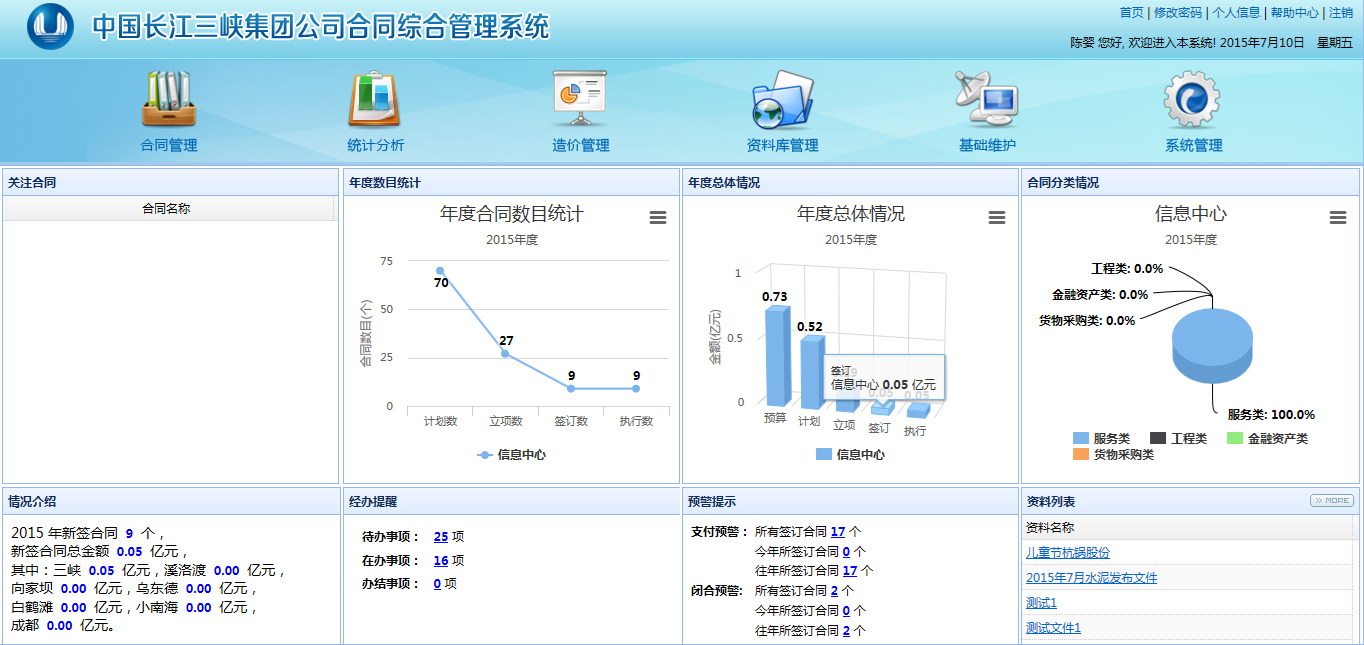Click the 服务类: 100.0% pie label
1364x645 pixels.
point(1271,415)
